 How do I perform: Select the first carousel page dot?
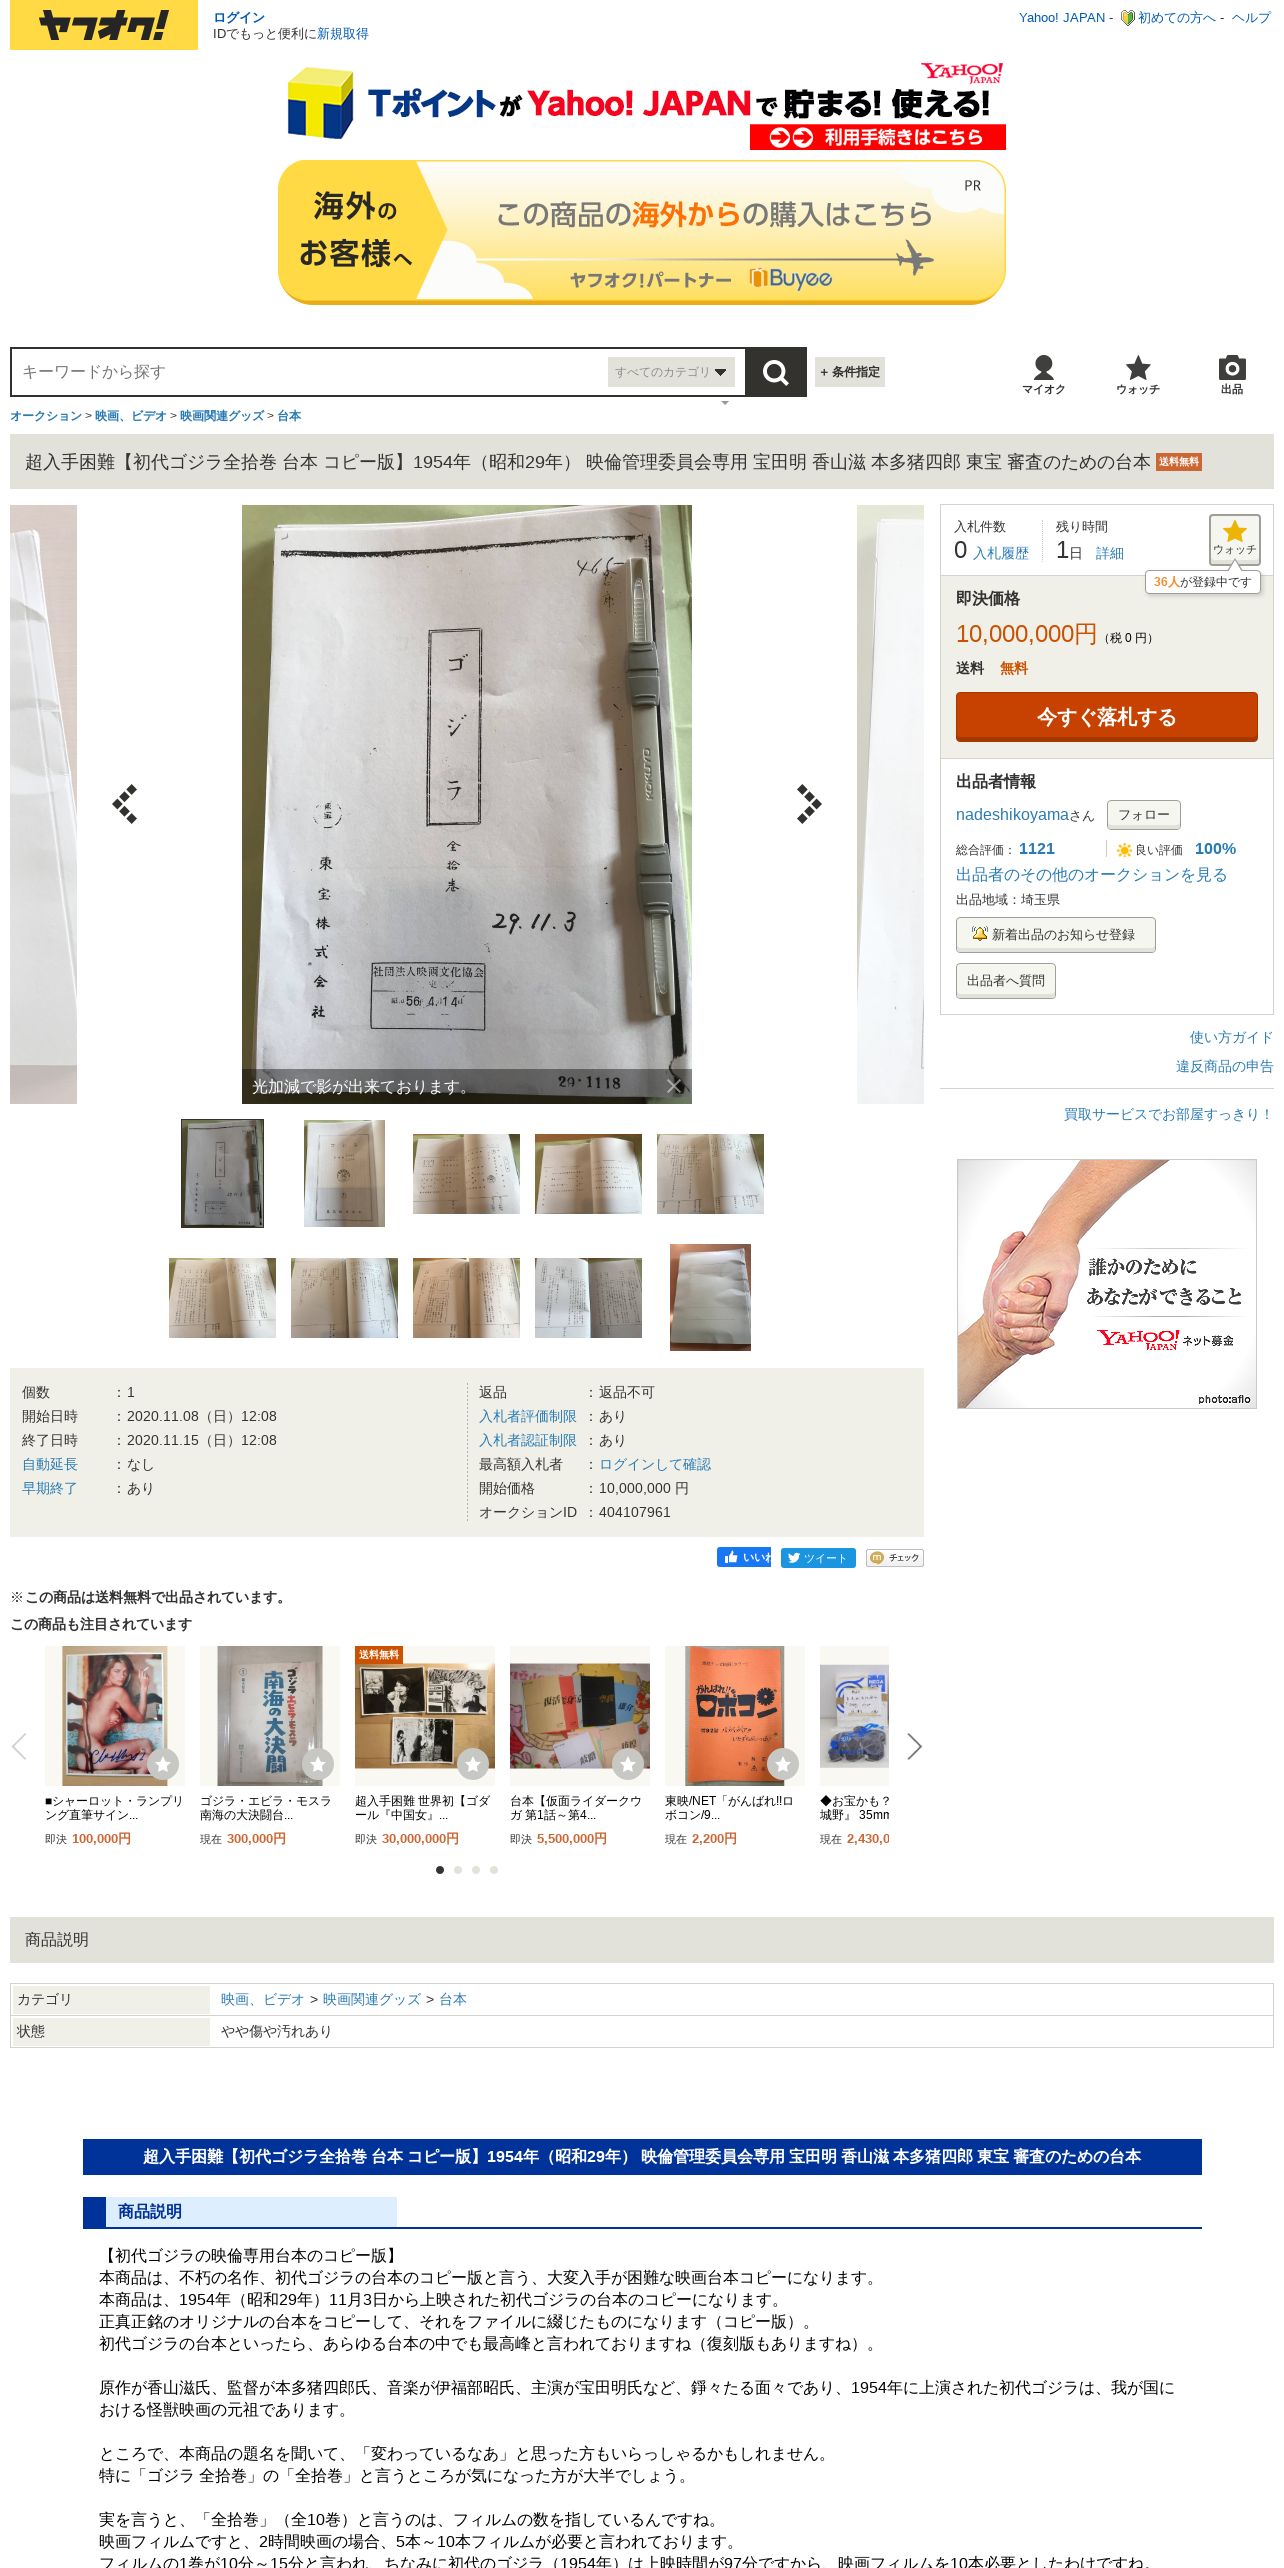440,1869
